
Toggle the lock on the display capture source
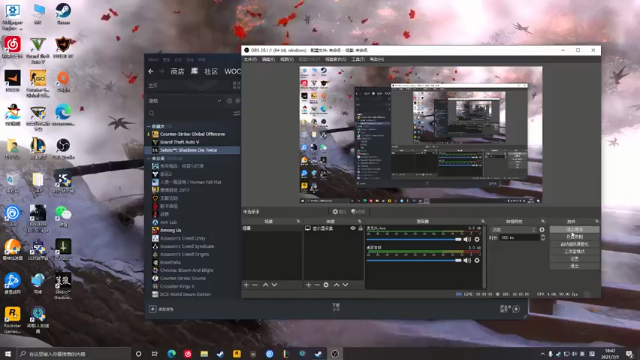pos(360,228)
